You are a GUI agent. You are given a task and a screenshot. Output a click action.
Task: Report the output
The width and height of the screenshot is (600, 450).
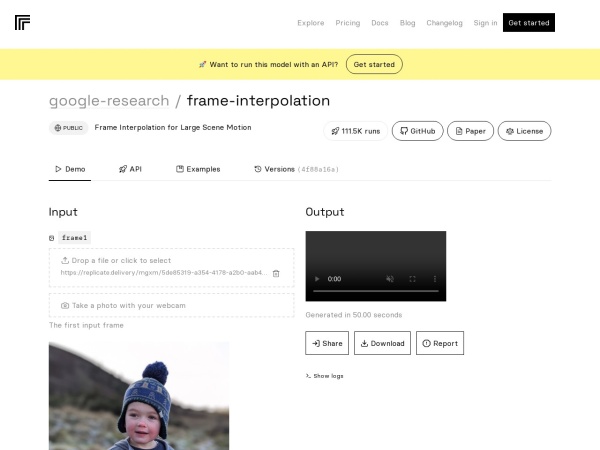440,343
